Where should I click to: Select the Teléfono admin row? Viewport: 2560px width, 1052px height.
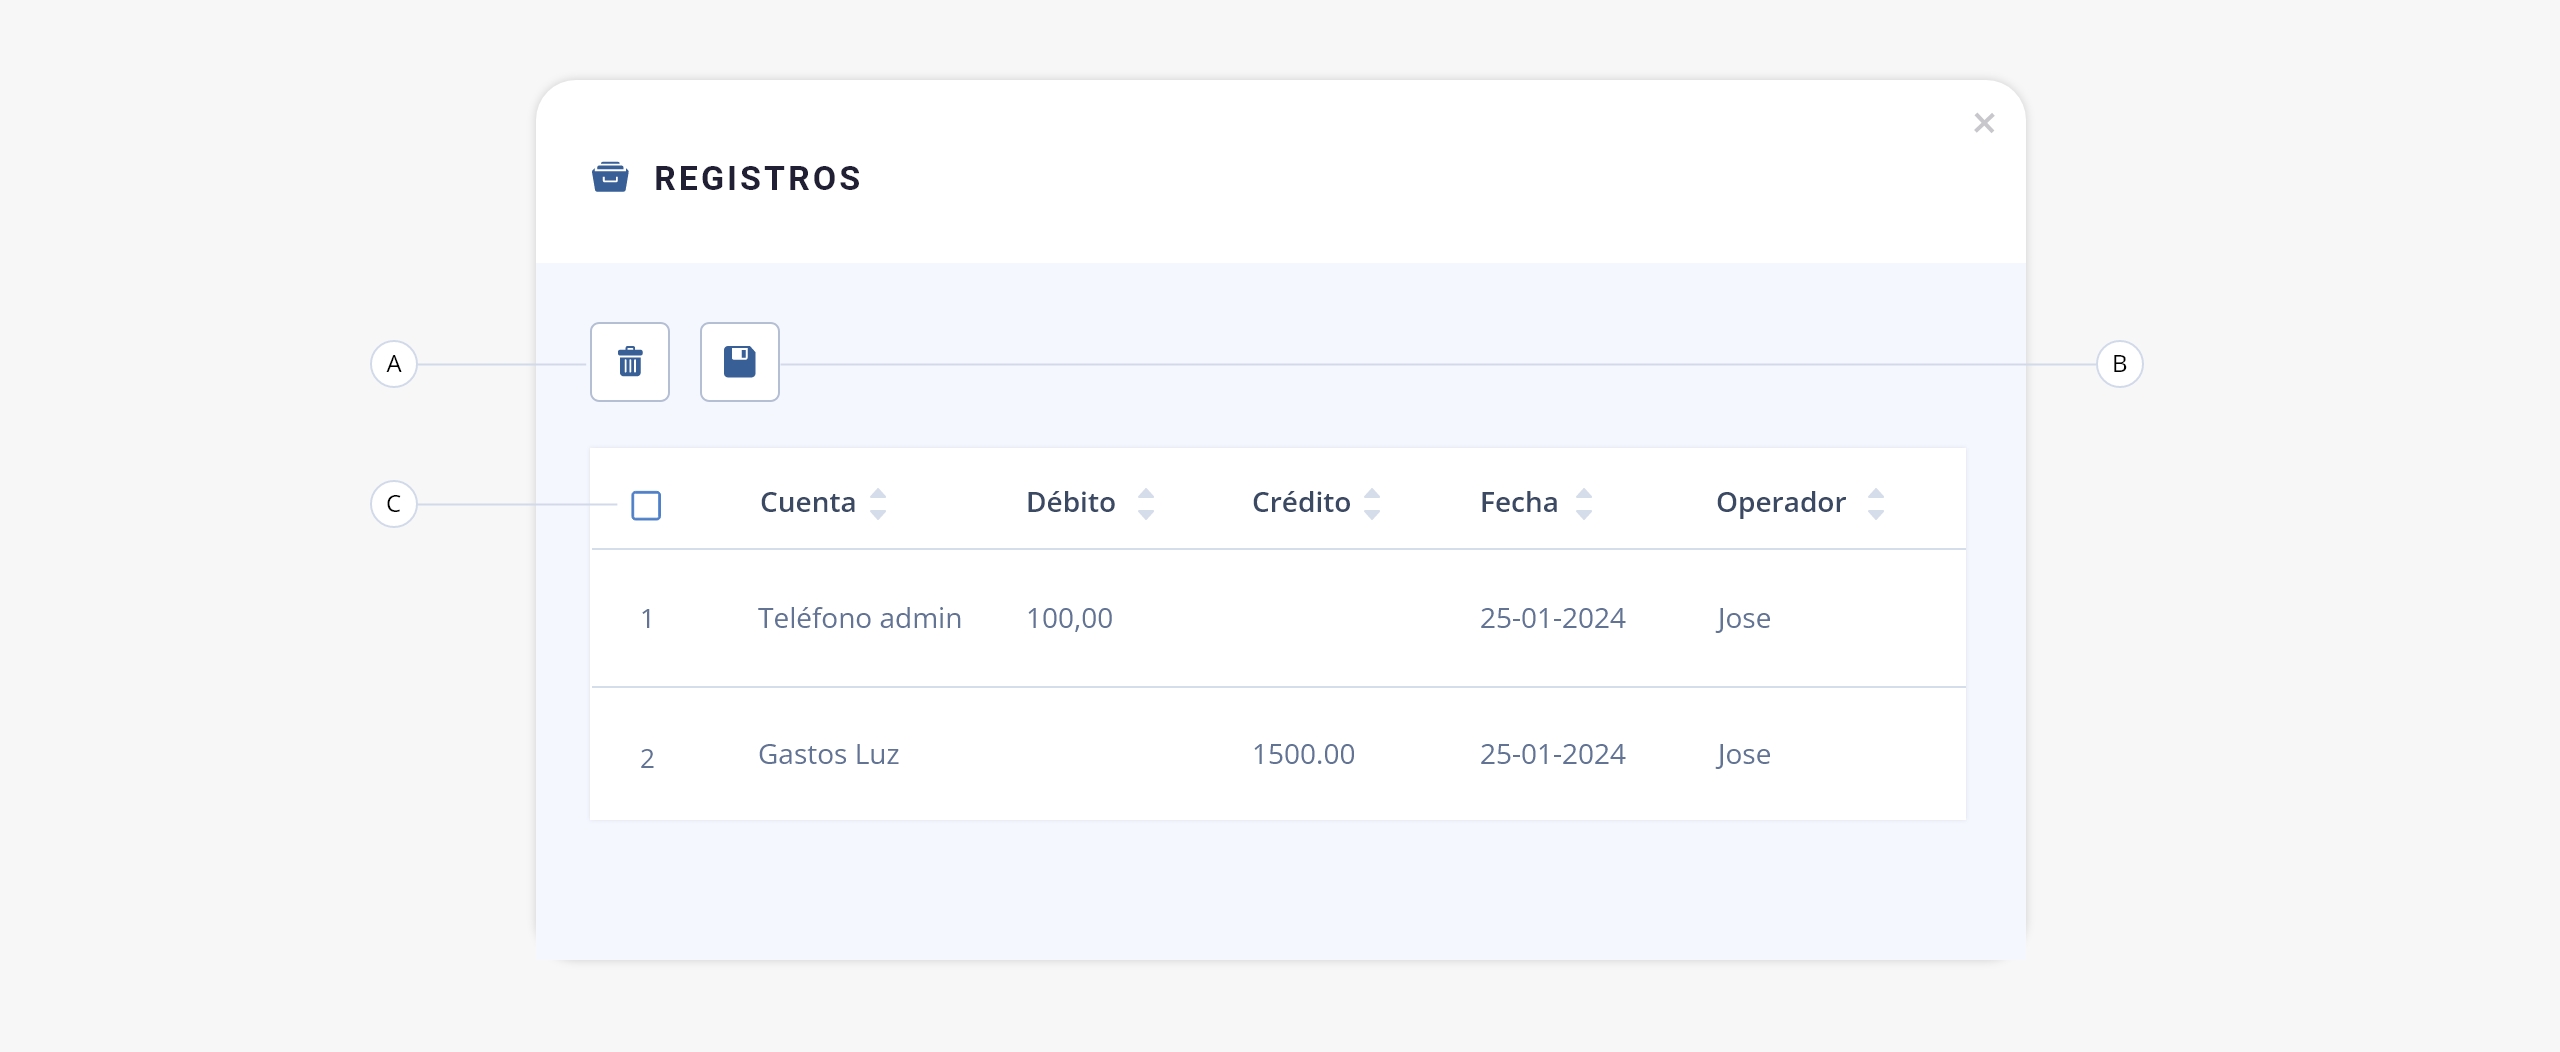pos(1278,618)
